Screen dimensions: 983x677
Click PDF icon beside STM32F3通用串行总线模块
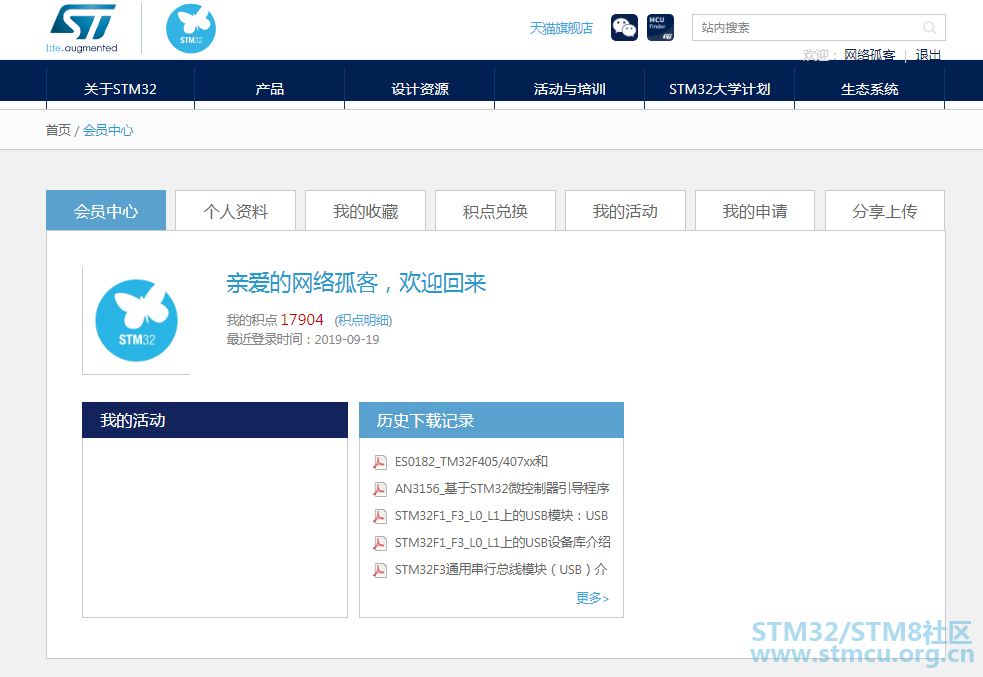pyautogui.click(x=380, y=570)
